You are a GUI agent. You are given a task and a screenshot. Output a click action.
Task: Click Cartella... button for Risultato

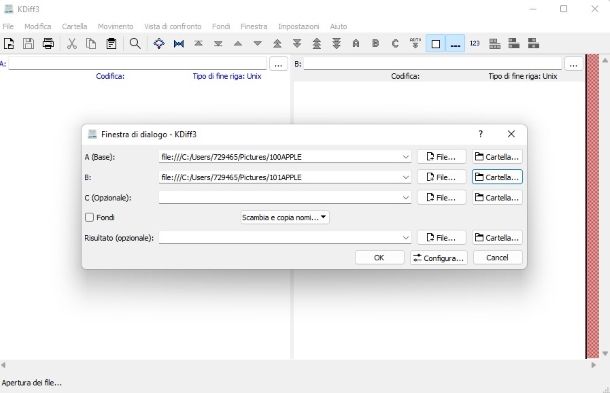pos(497,238)
